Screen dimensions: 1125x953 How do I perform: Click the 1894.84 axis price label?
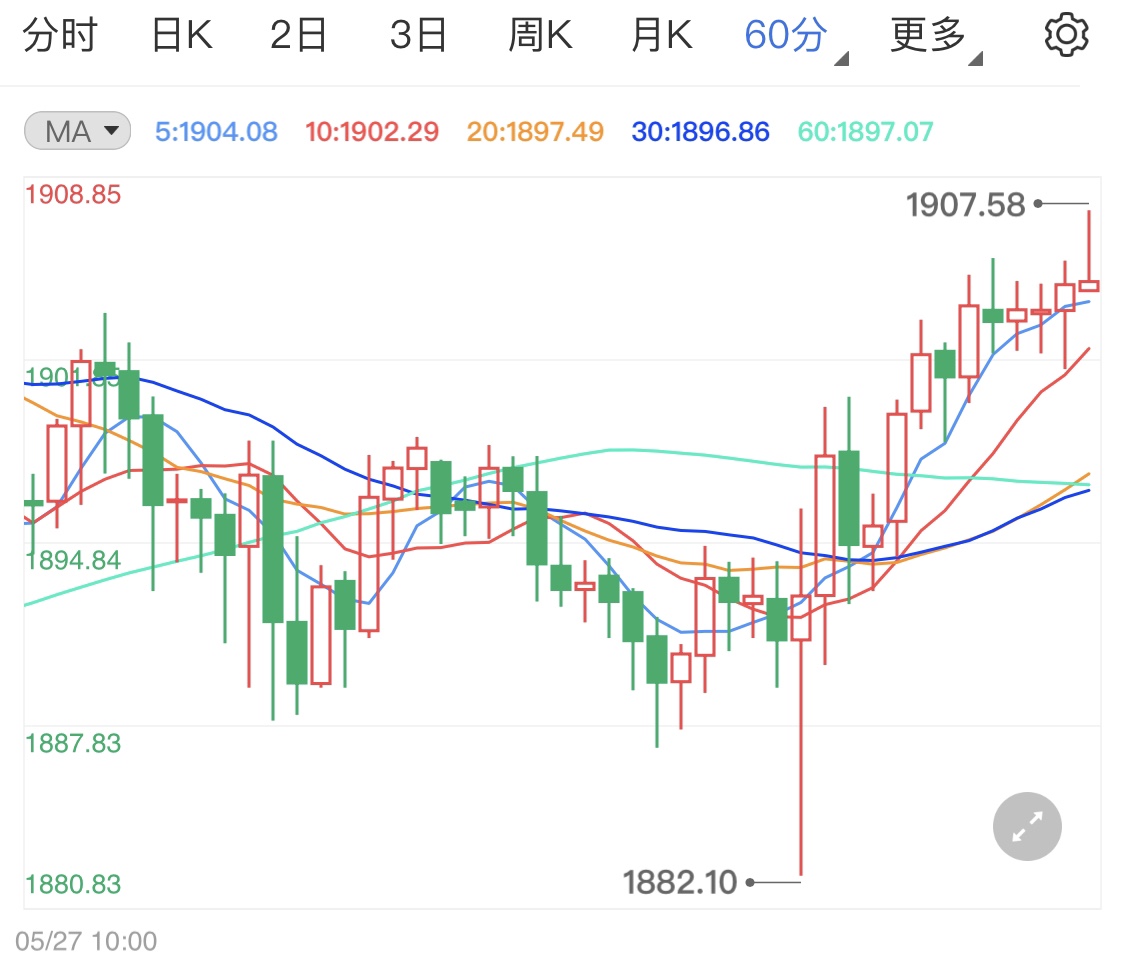click(x=73, y=560)
